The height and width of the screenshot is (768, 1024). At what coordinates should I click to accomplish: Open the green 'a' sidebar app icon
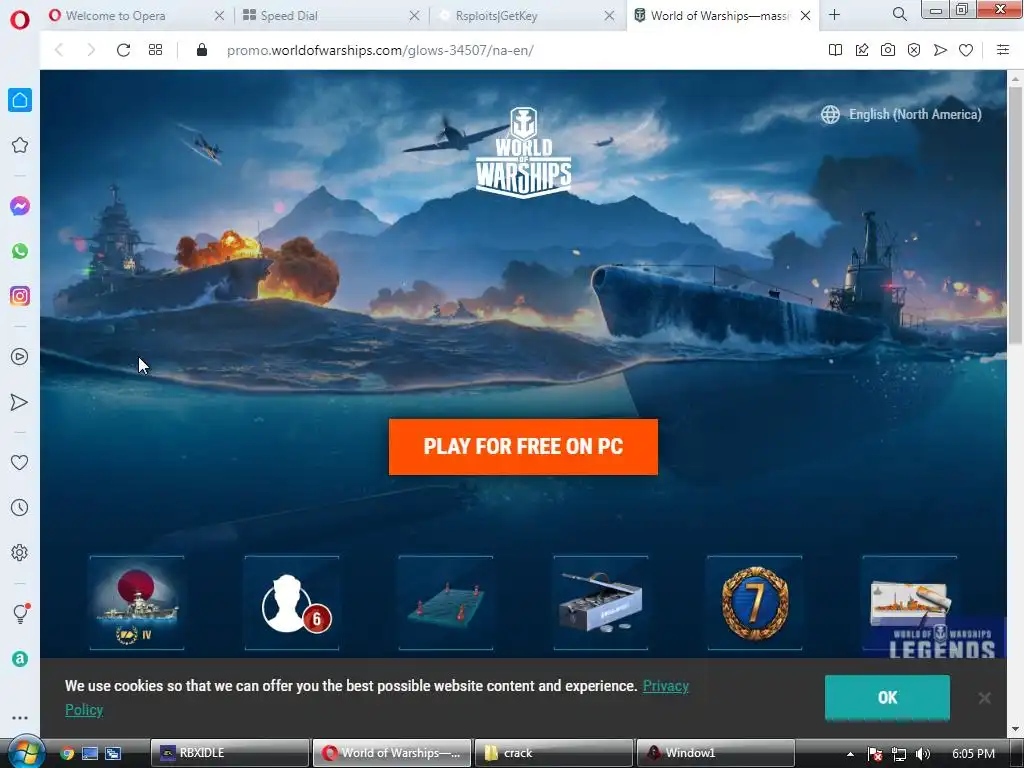20,659
